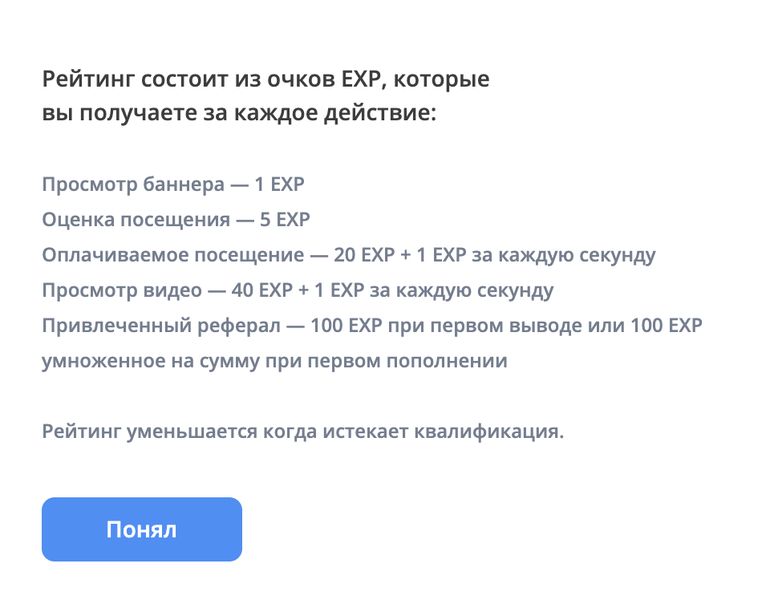
Task: Click the heading line "вы получаете за каждое действие"
Action: tap(239, 113)
